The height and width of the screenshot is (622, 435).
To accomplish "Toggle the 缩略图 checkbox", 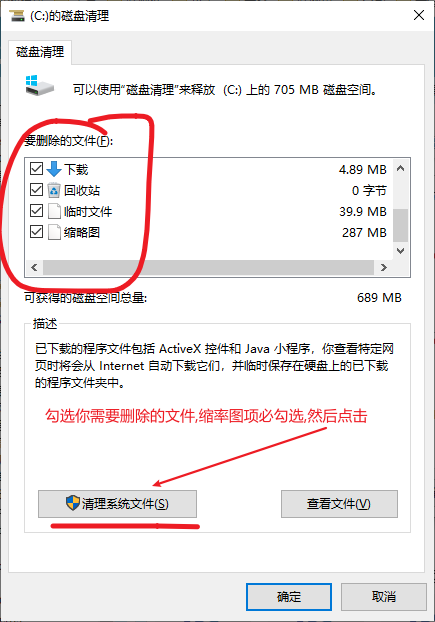I will (36, 232).
